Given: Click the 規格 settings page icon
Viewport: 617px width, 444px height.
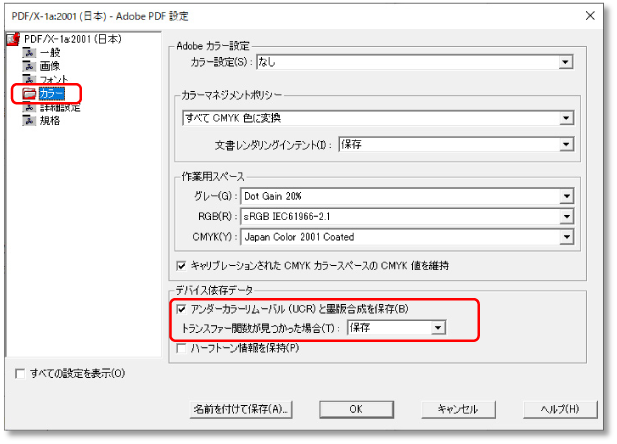Looking at the screenshot, I should pyautogui.click(x=29, y=120).
